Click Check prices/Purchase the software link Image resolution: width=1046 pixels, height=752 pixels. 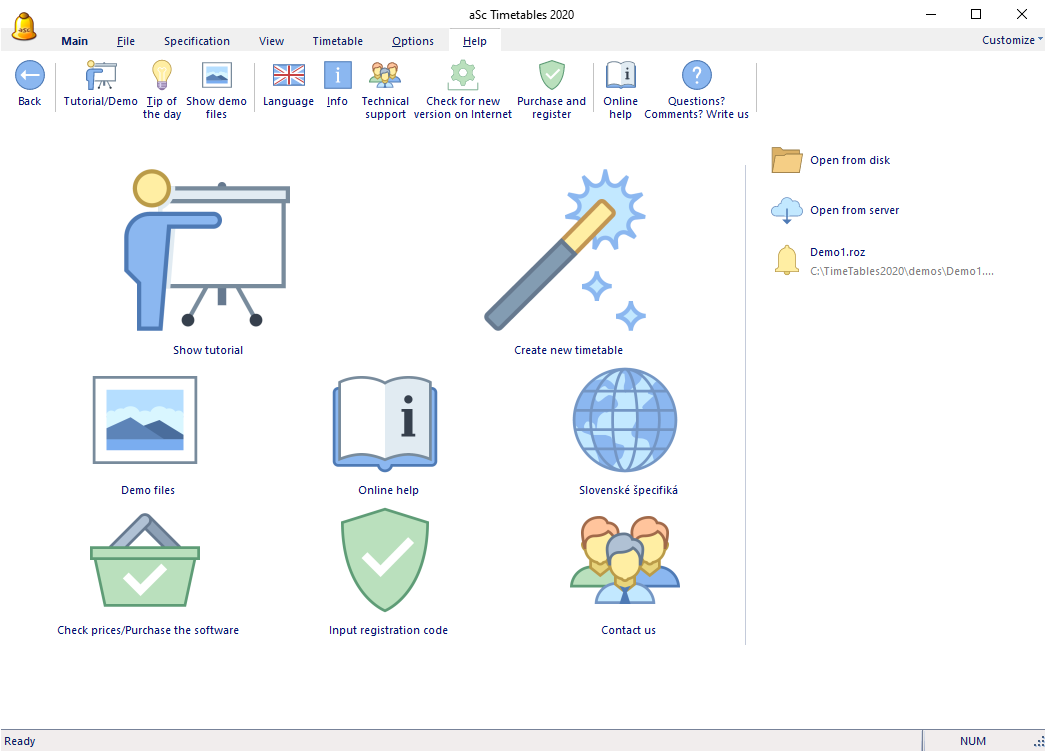(x=148, y=631)
